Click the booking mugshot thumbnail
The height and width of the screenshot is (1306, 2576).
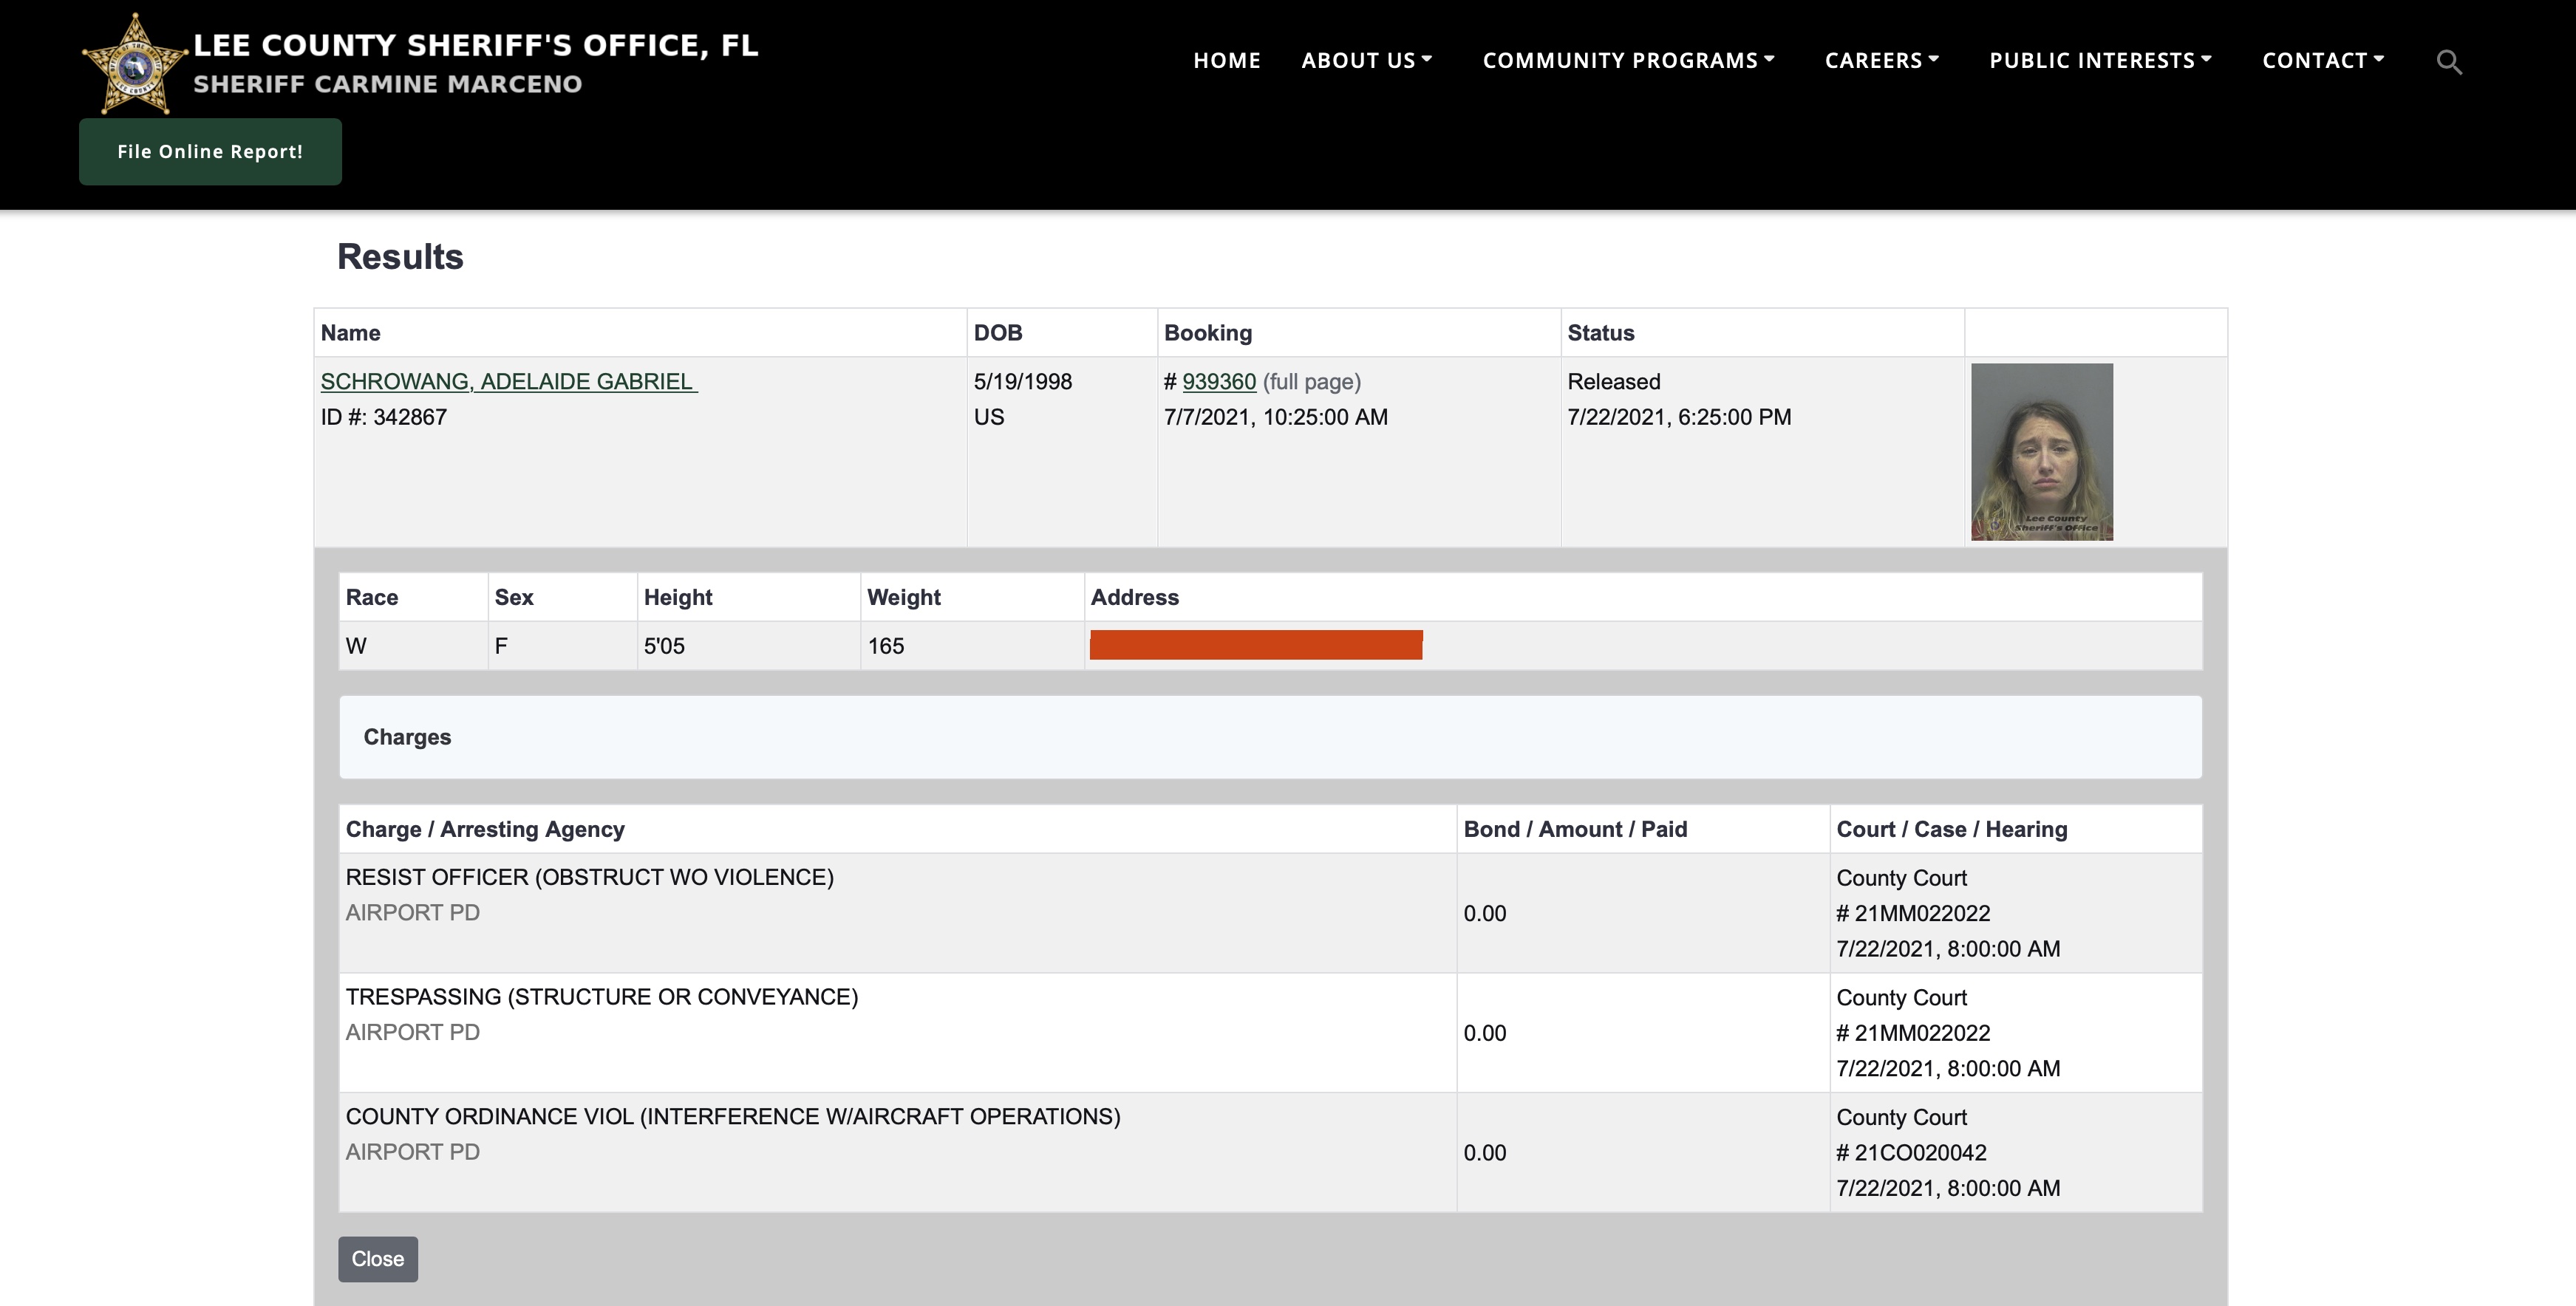(2041, 452)
